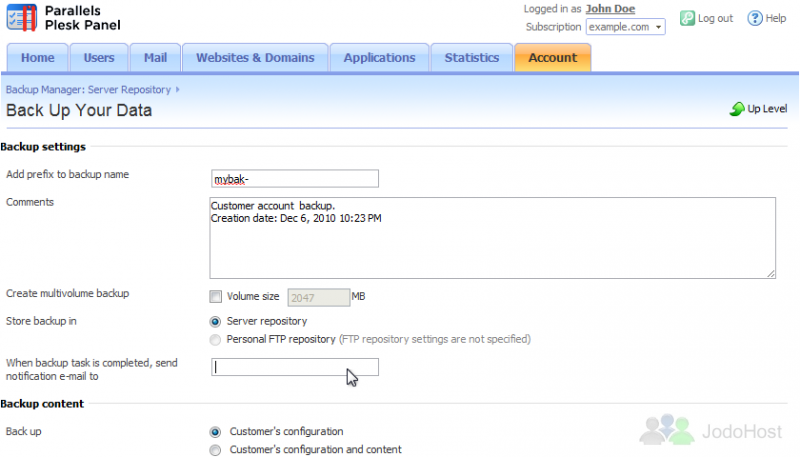800x457 pixels.
Task: Open the Subscription example.com dropdown
Action: coord(626,27)
